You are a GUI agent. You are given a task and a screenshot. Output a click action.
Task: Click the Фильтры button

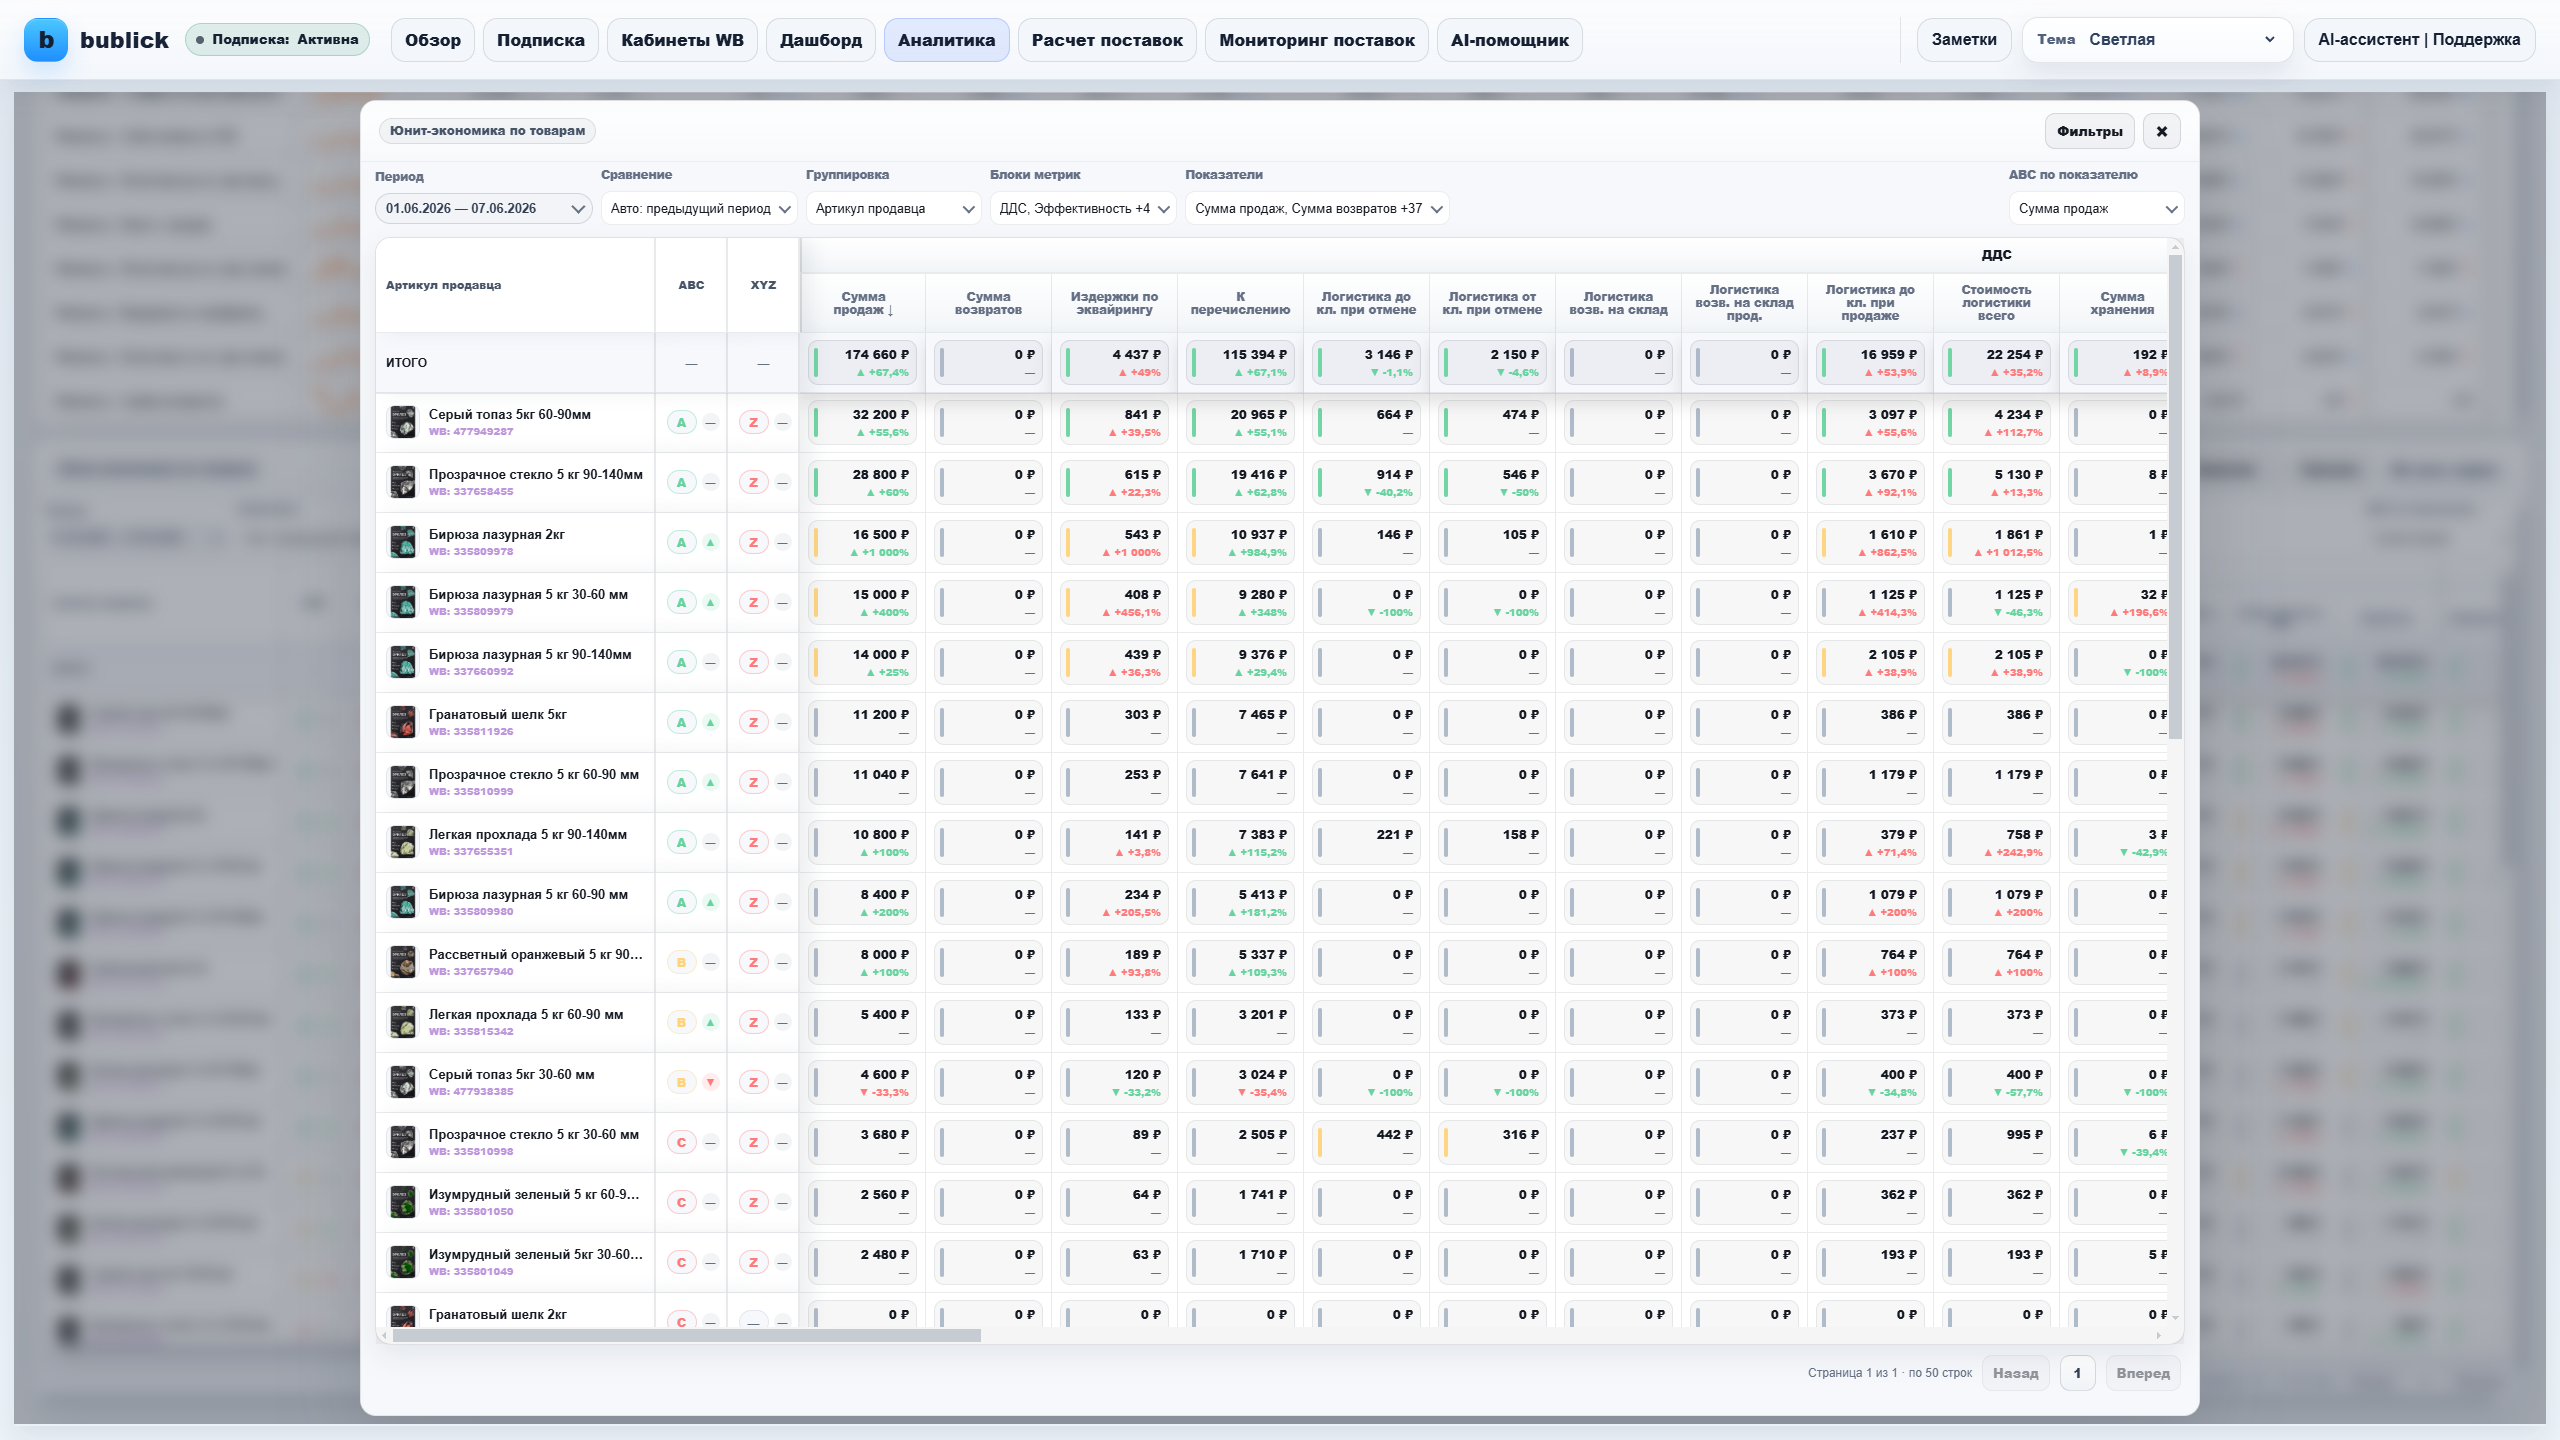click(2090, 131)
